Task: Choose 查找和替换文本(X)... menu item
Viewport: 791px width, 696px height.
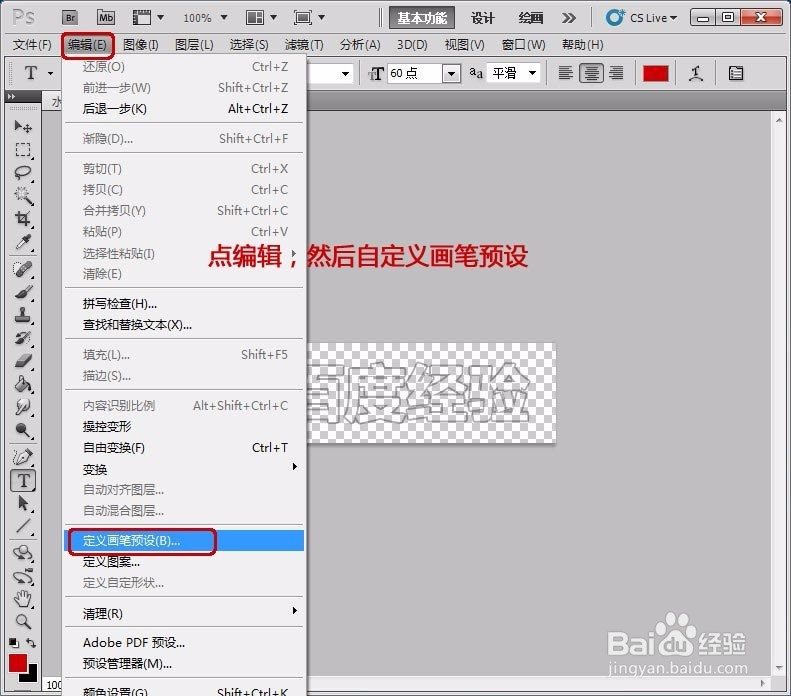Action: pos(184,325)
